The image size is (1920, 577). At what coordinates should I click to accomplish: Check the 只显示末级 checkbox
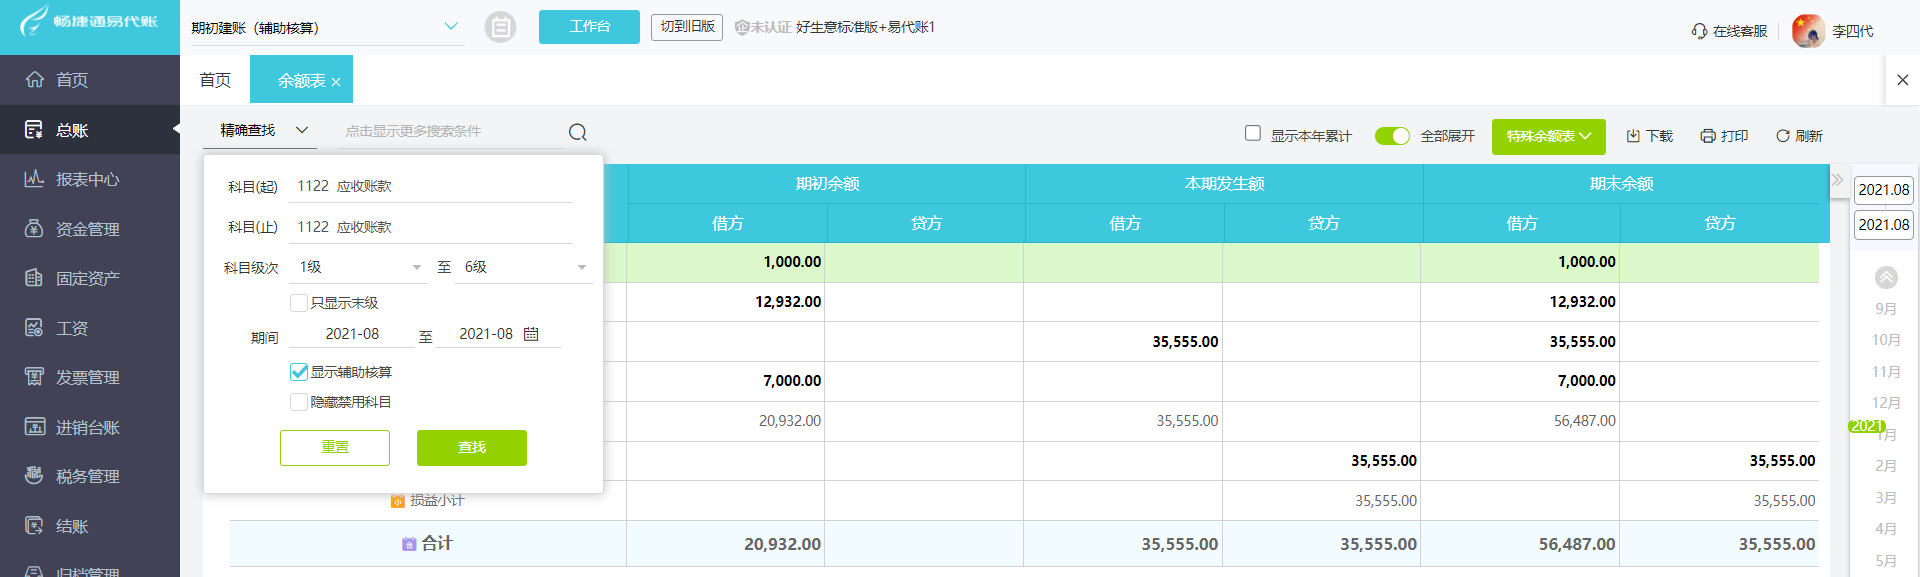pos(299,303)
